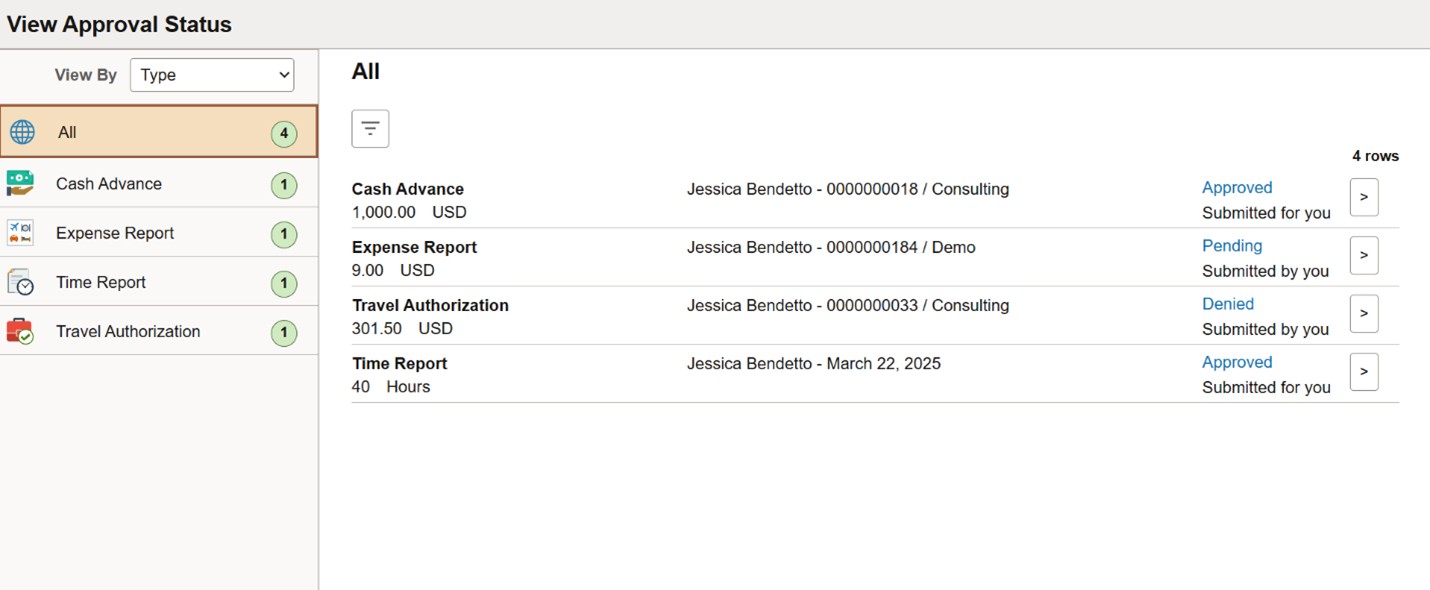Expand the Cash Advance row details arrow
This screenshot has width=1430, height=590.
click(x=1364, y=198)
